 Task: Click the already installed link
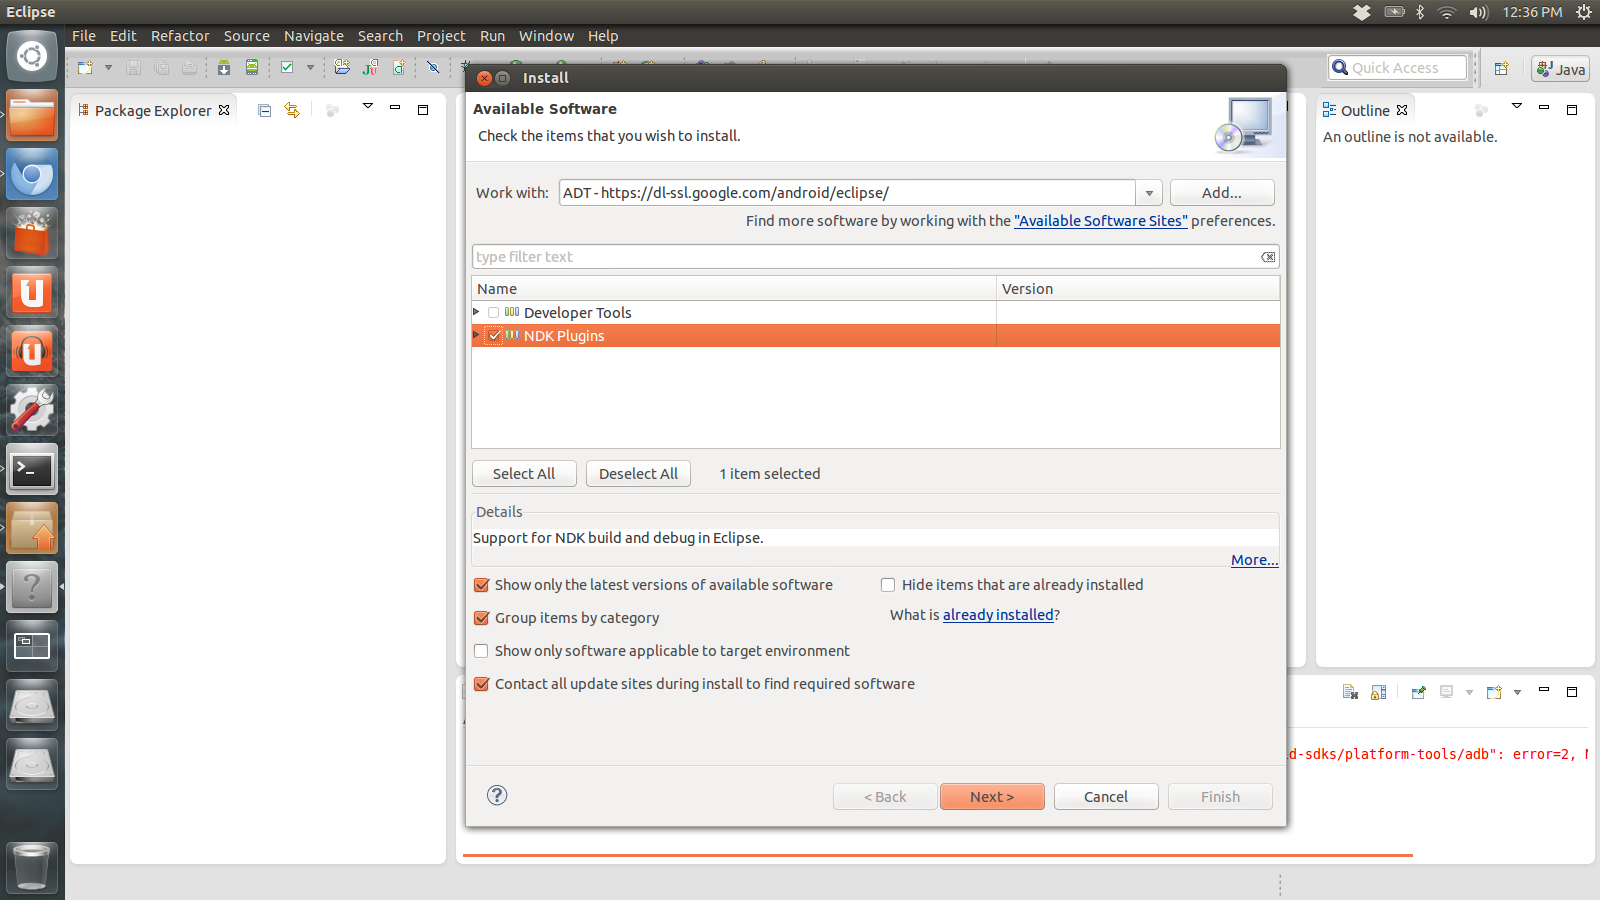click(x=998, y=615)
